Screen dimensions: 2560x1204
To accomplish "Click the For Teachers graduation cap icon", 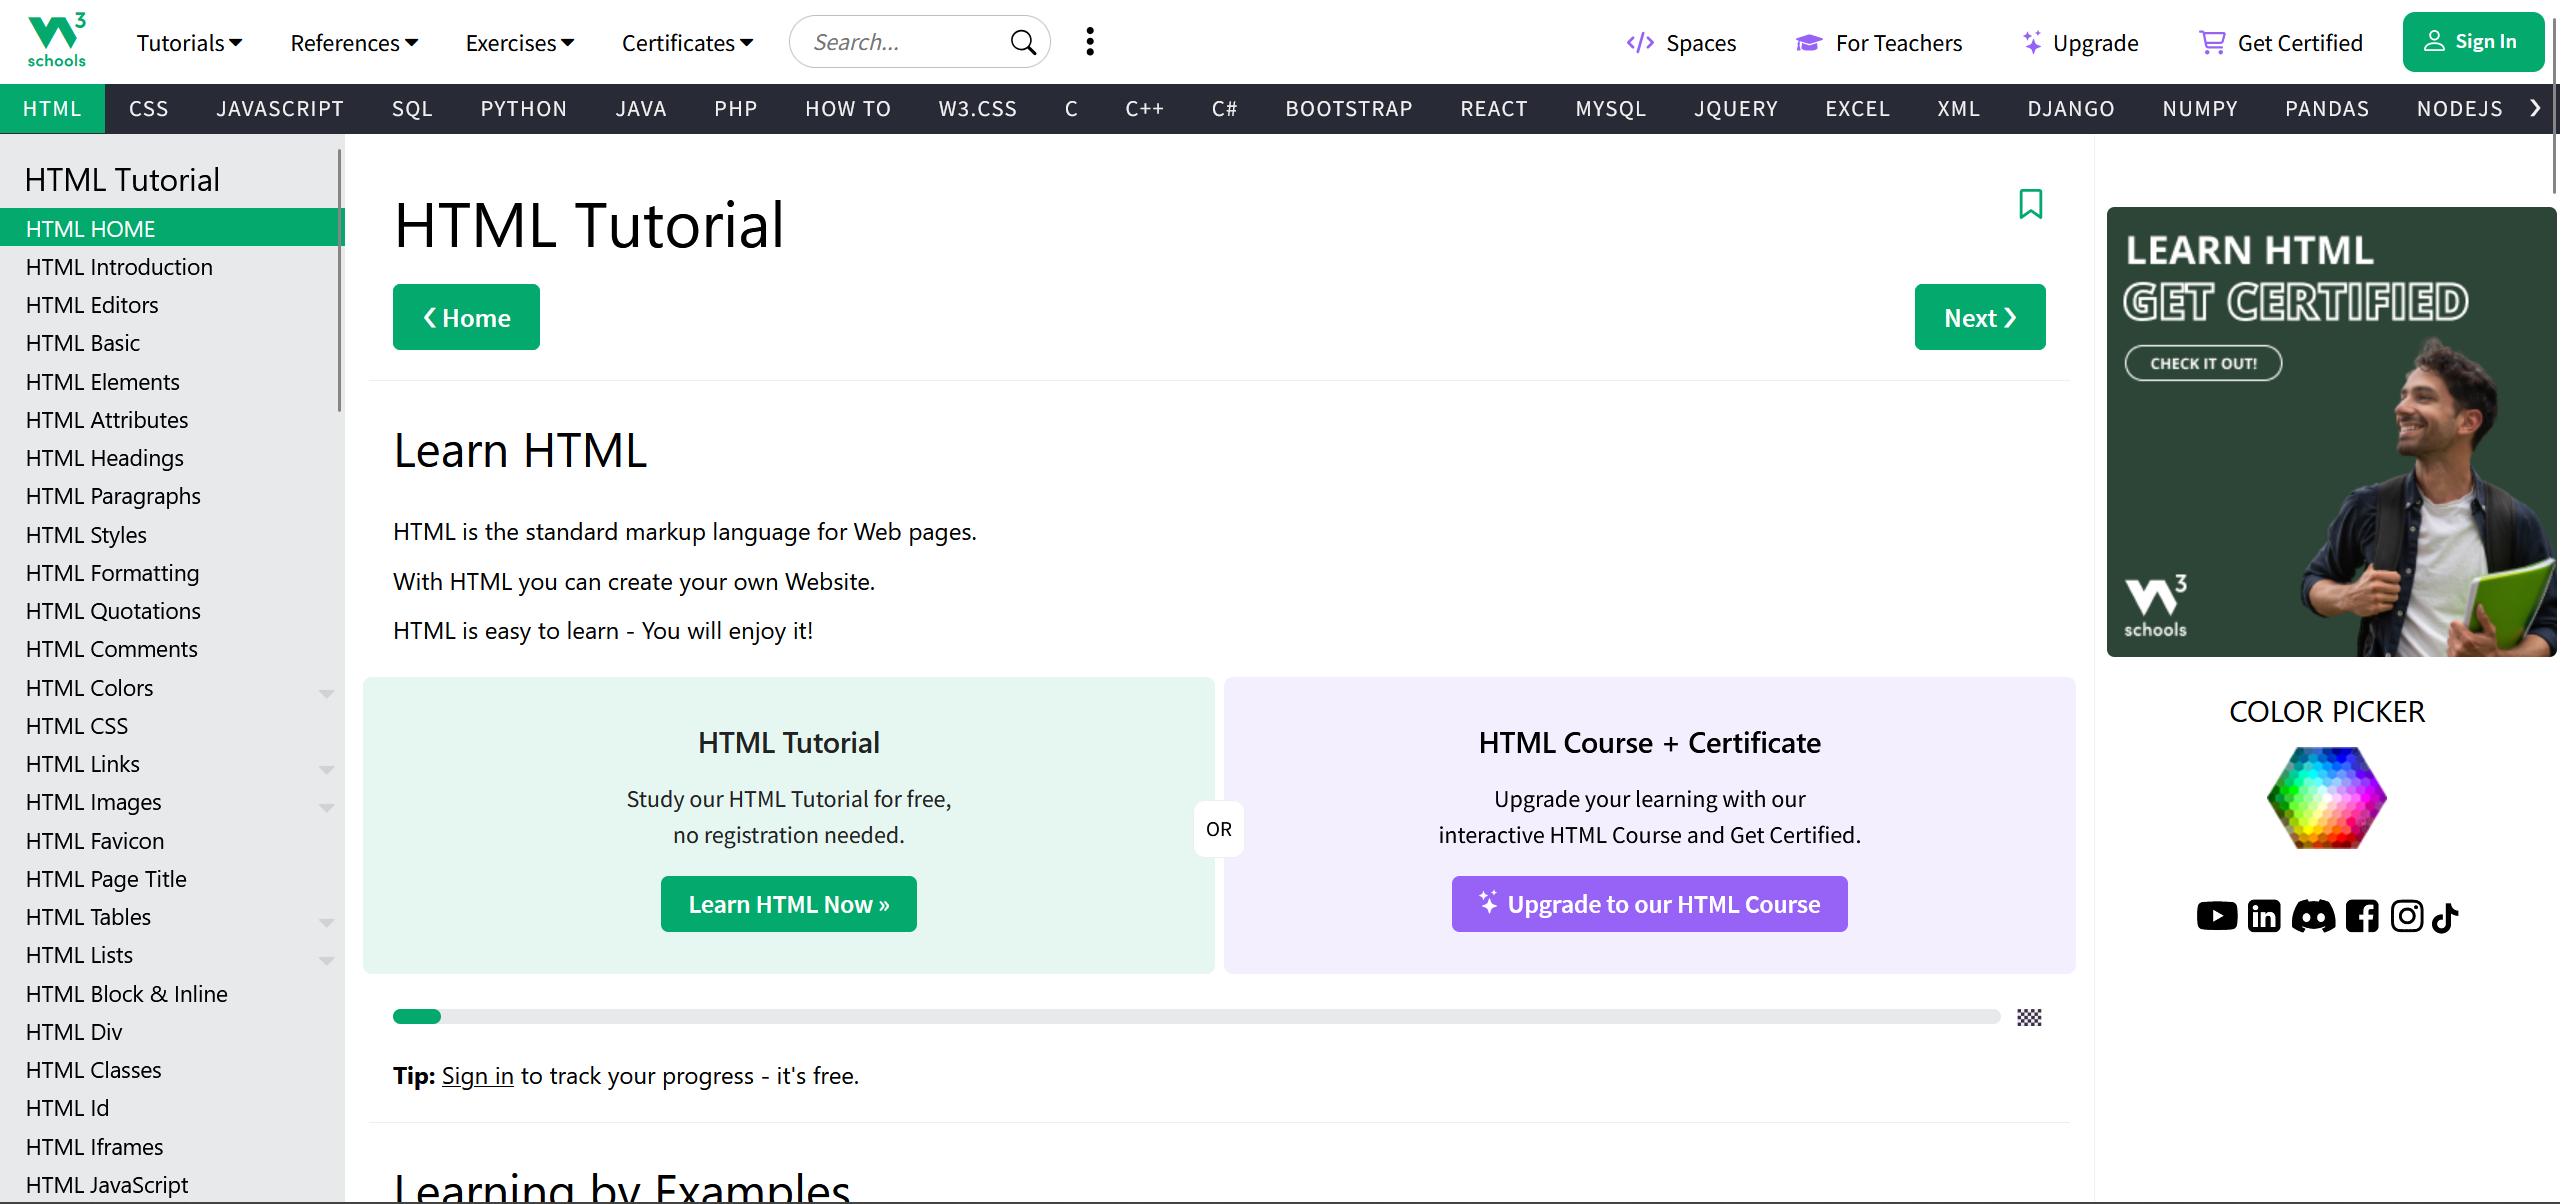I will tap(1808, 42).
